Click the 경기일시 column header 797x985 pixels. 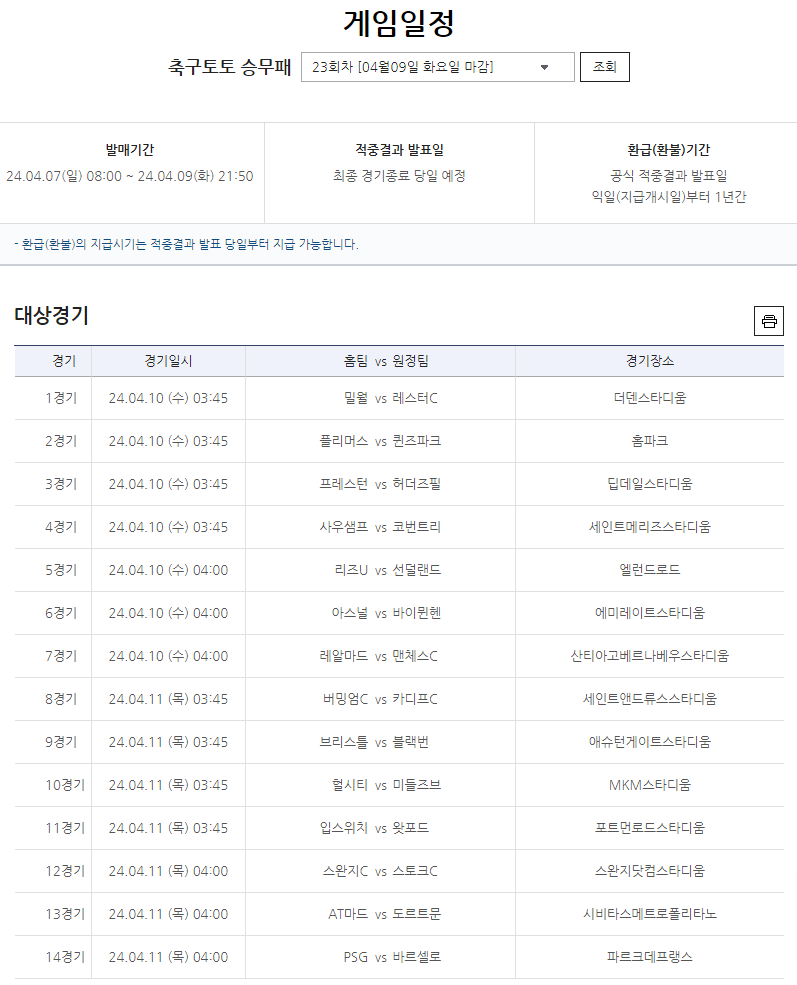(168, 361)
